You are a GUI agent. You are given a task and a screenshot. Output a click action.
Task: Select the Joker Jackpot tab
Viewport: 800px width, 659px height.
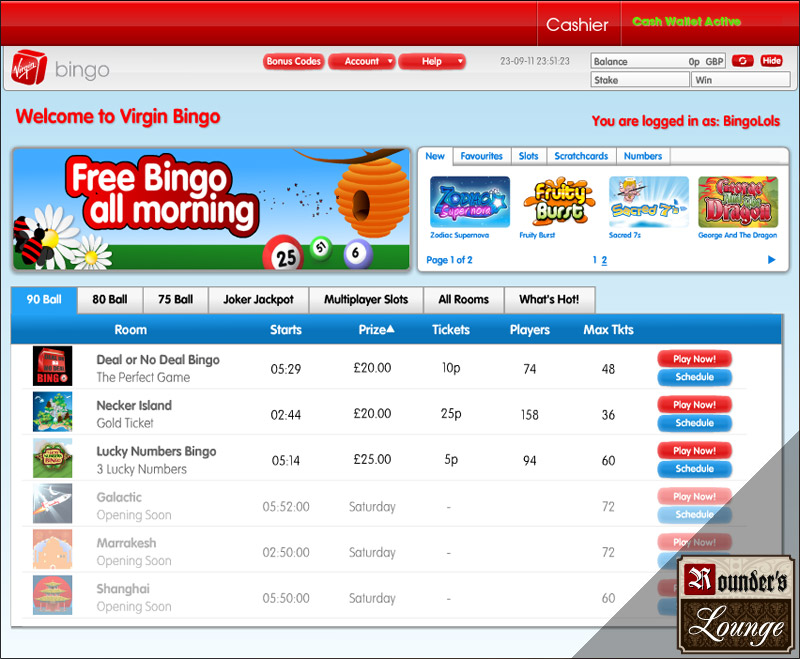tap(259, 299)
